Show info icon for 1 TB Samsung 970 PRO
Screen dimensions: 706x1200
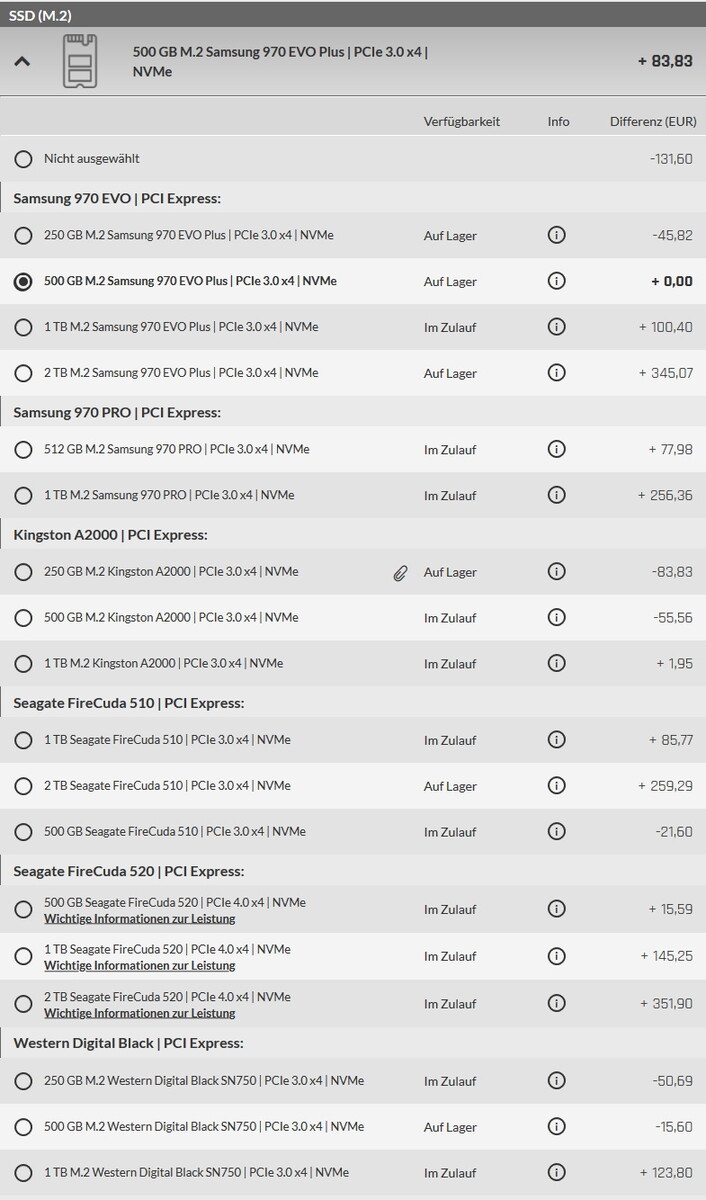557,495
